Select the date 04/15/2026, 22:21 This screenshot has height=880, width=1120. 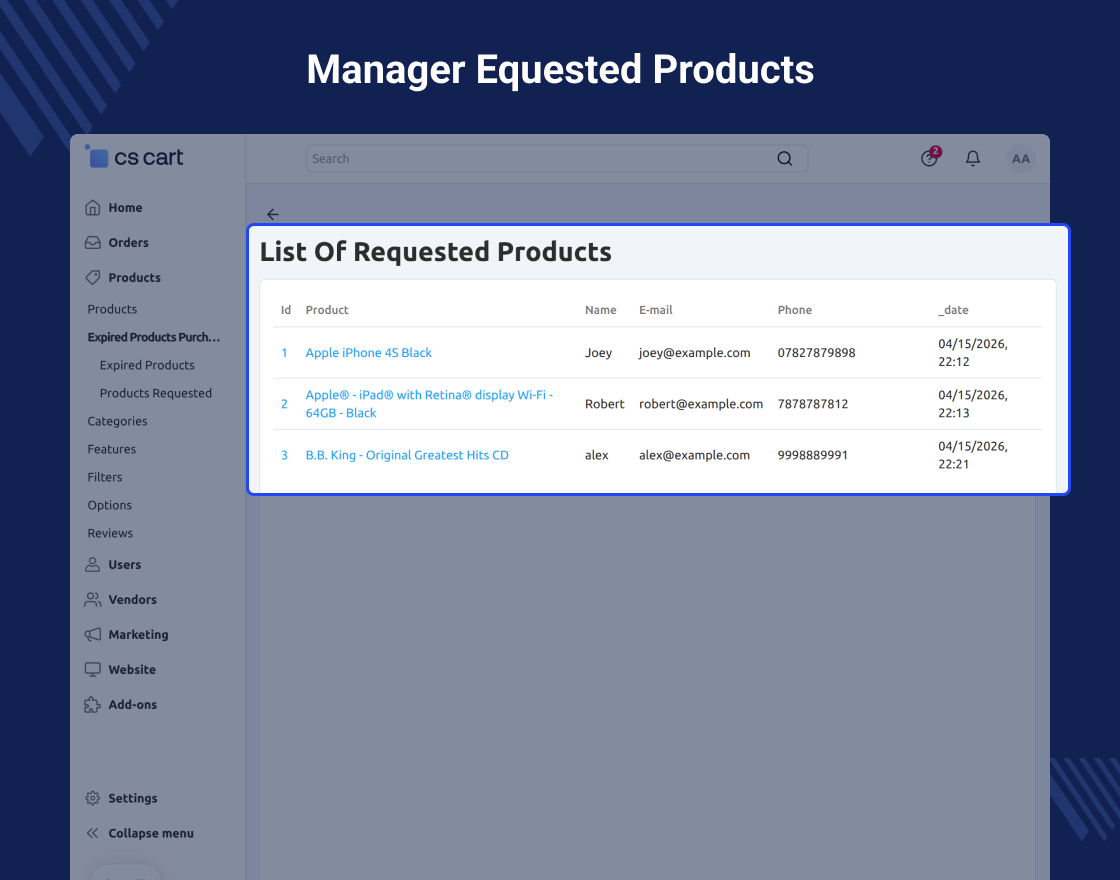click(973, 455)
